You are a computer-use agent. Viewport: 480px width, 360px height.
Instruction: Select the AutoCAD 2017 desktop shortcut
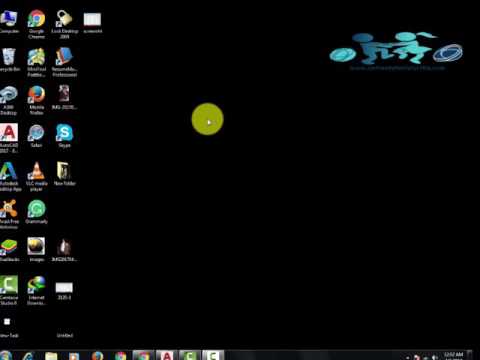pyautogui.click(x=9, y=138)
